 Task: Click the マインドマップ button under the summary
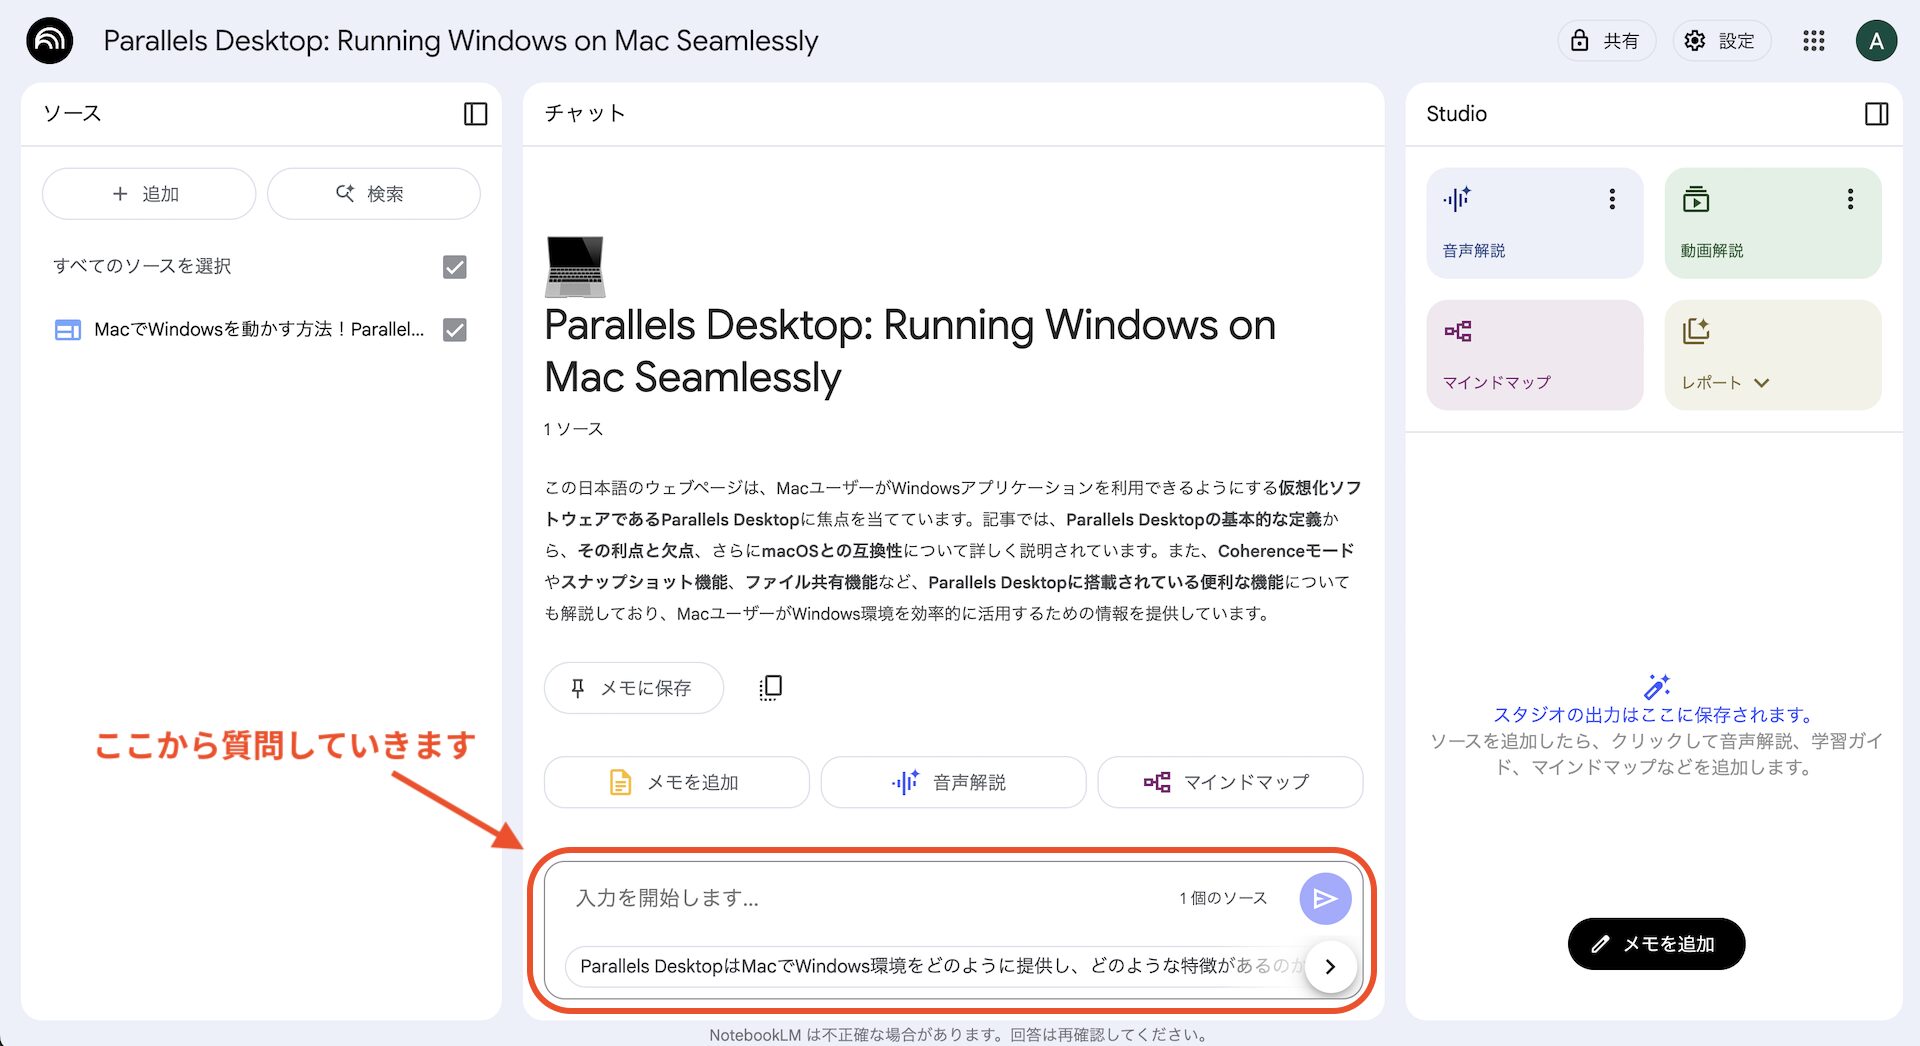tap(1230, 782)
